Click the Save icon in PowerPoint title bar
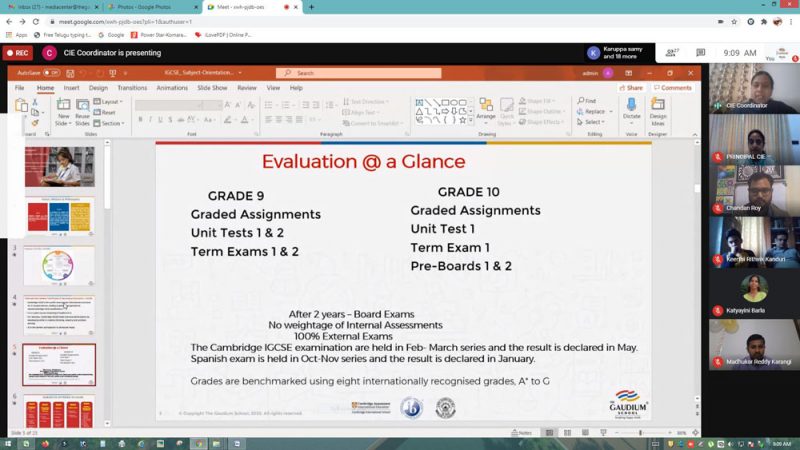The image size is (800, 450). [x=70, y=73]
